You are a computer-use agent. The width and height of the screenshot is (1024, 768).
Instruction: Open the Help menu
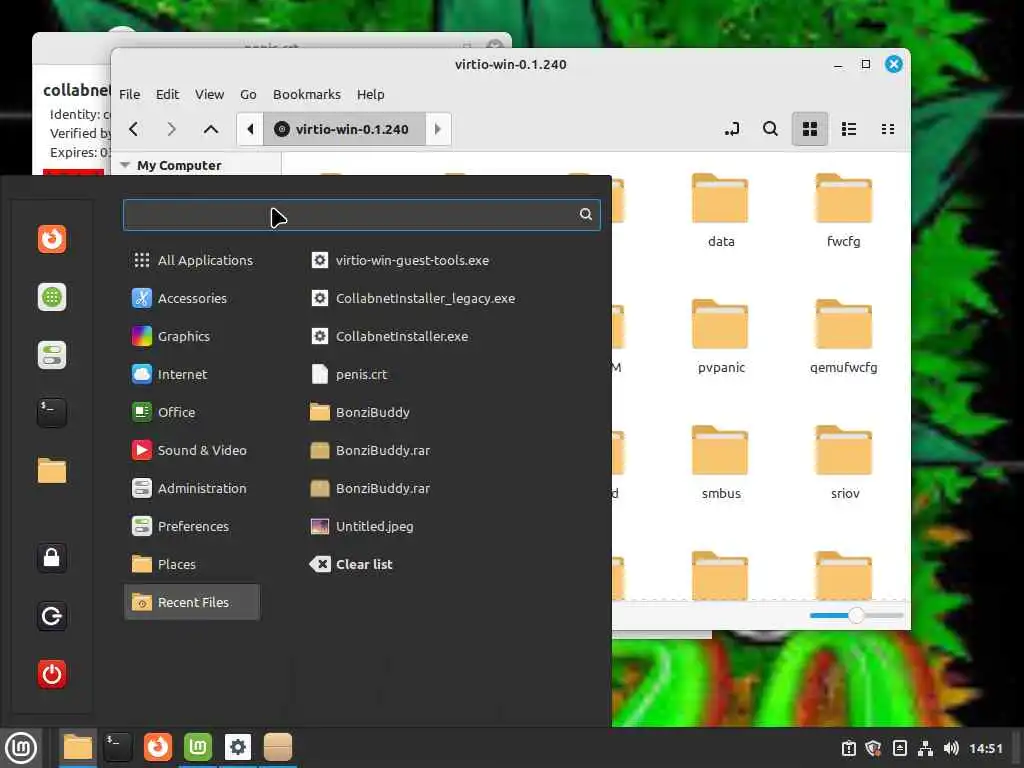[x=370, y=95]
